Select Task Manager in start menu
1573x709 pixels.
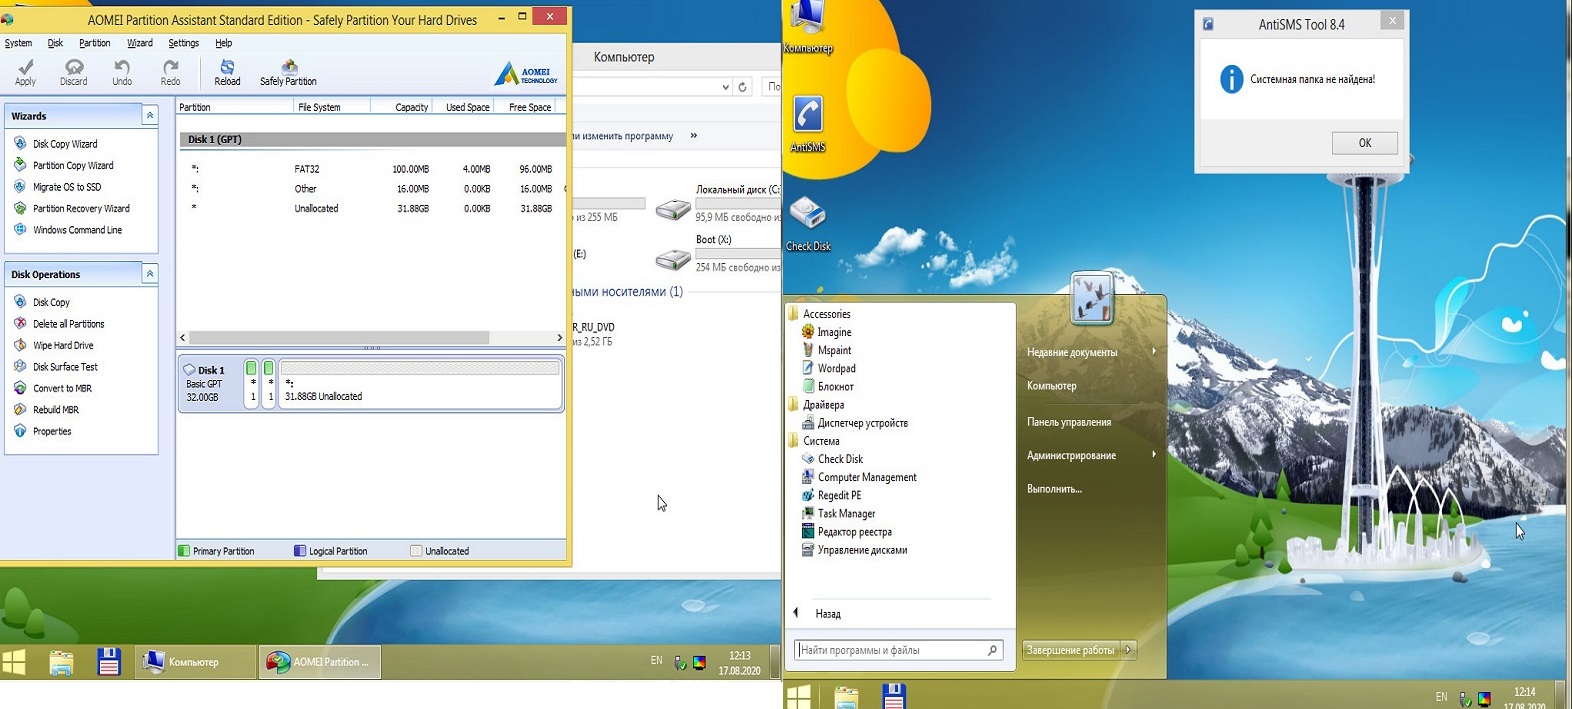pos(846,514)
